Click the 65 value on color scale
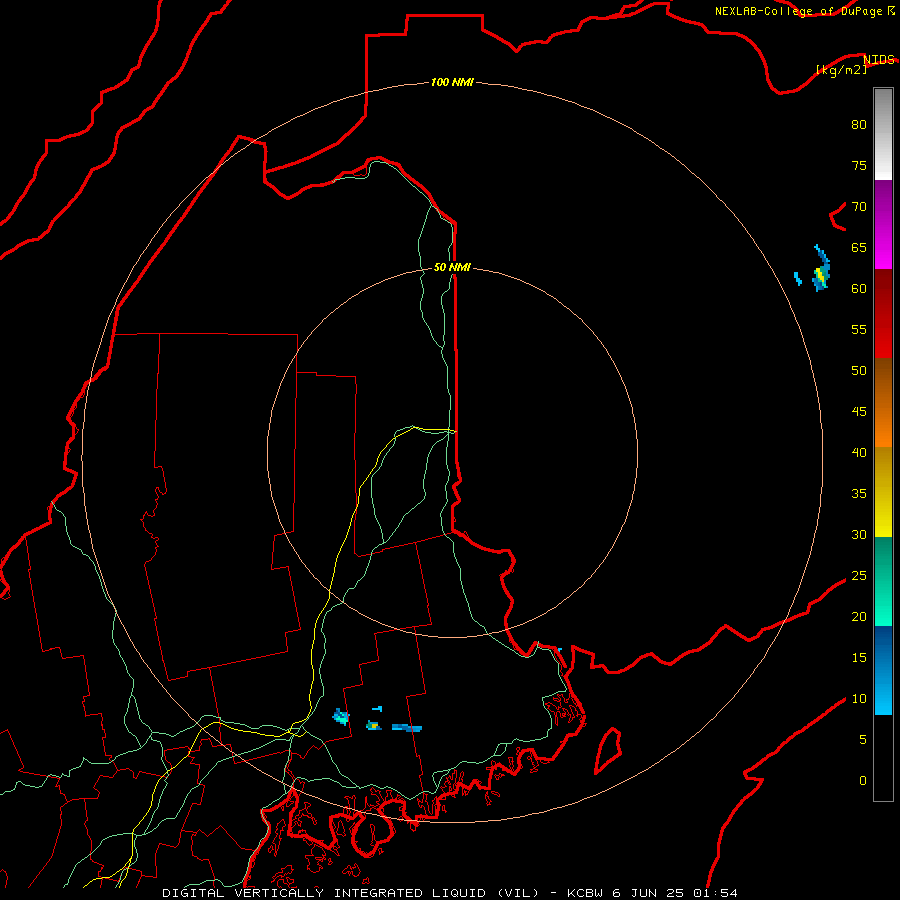This screenshot has width=900, height=900. 859,247
